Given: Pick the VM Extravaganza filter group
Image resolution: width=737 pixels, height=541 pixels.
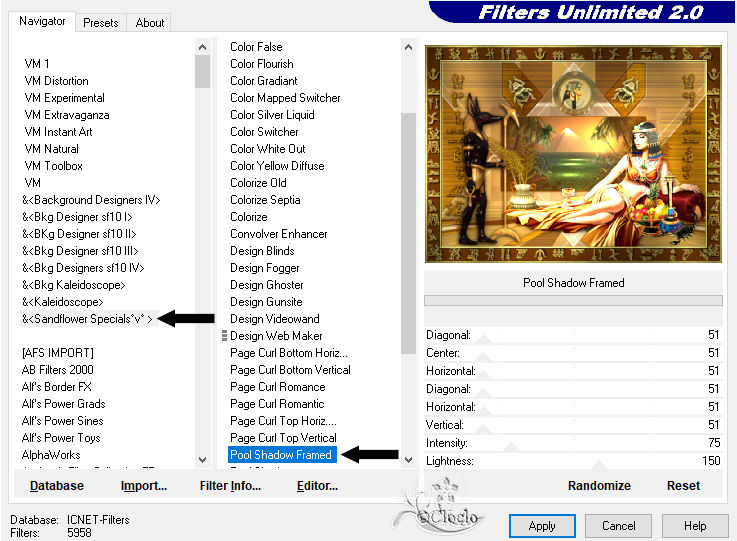Looking at the screenshot, I should [x=67, y=115].
